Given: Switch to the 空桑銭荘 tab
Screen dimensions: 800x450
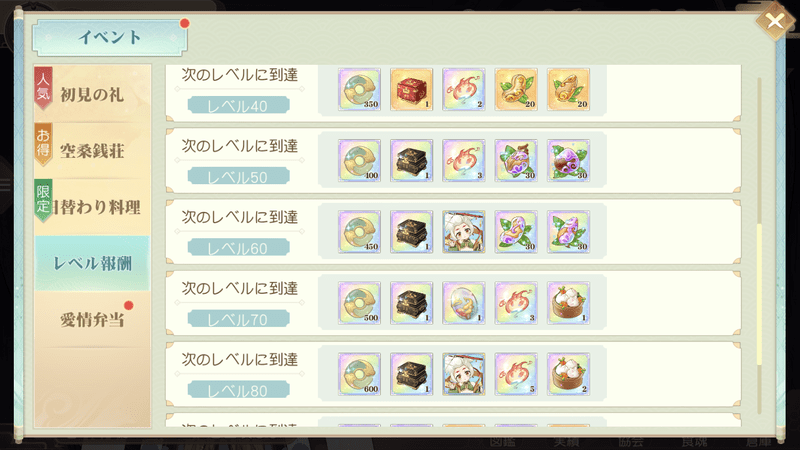Looking at the screenshot, I should click(92, 151).
